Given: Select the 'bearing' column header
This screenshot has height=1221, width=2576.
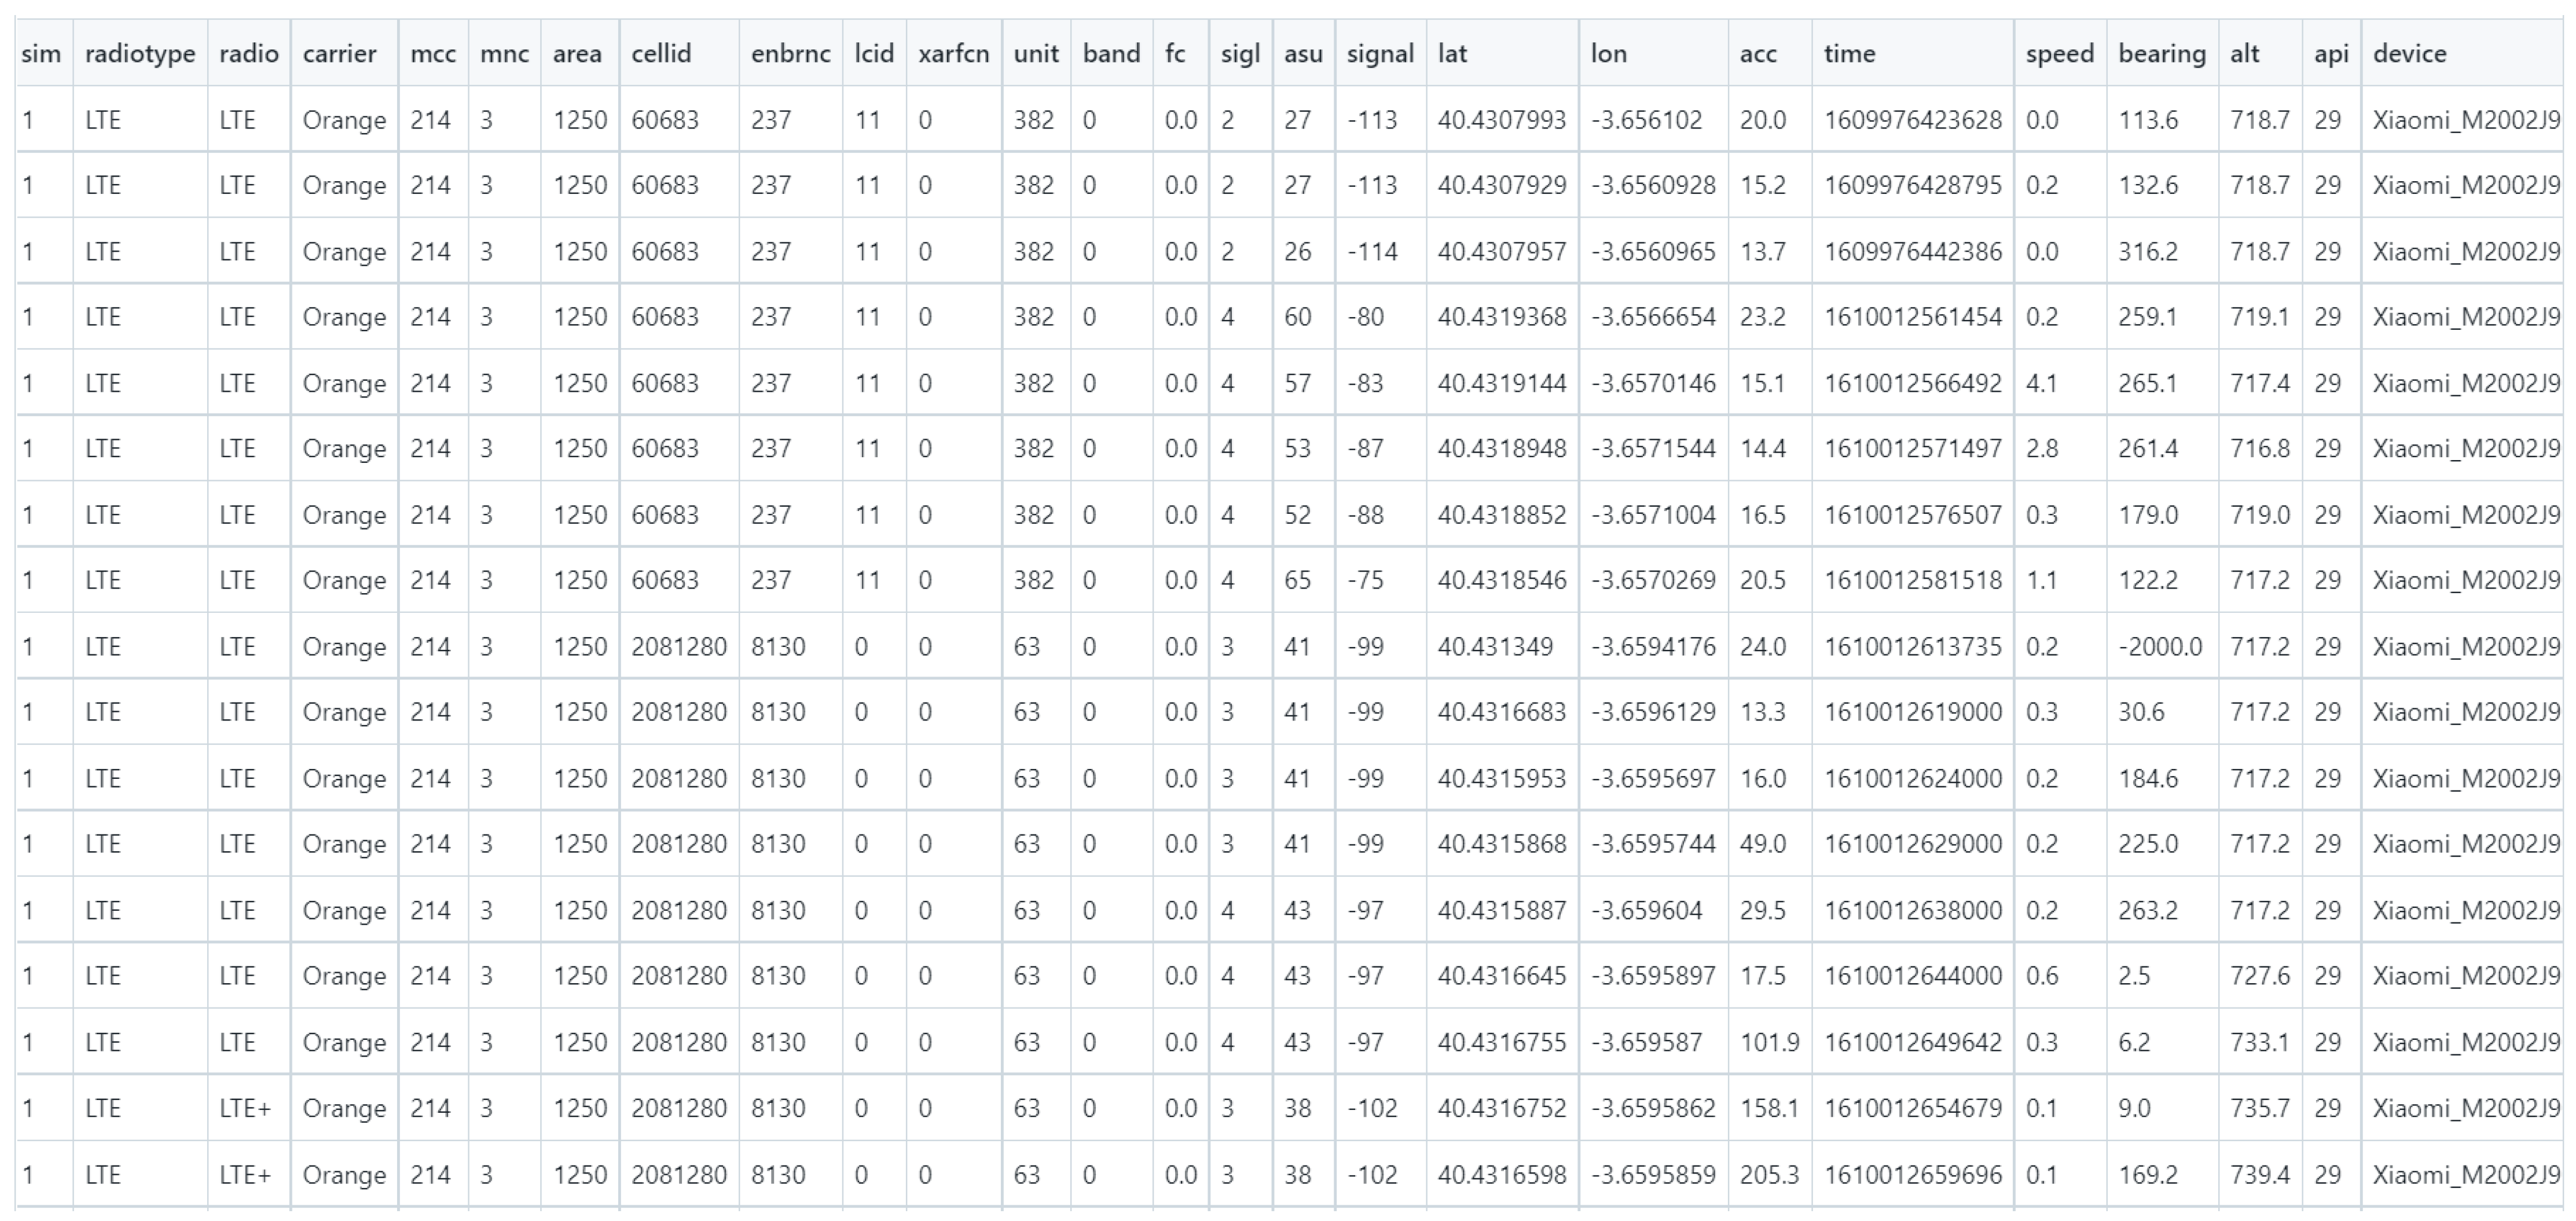Looking at the screenshot, I should (2161, 54).
